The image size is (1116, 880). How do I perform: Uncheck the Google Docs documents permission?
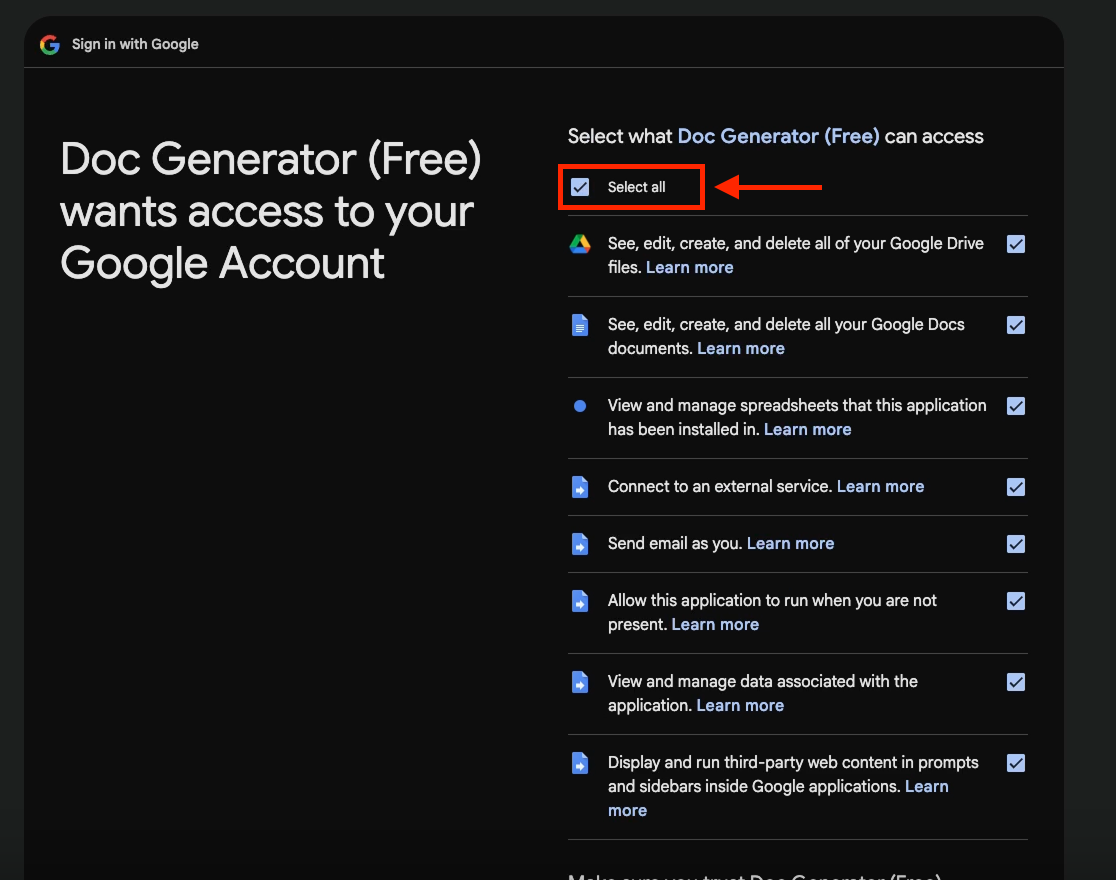click(x=1016, y=324)
